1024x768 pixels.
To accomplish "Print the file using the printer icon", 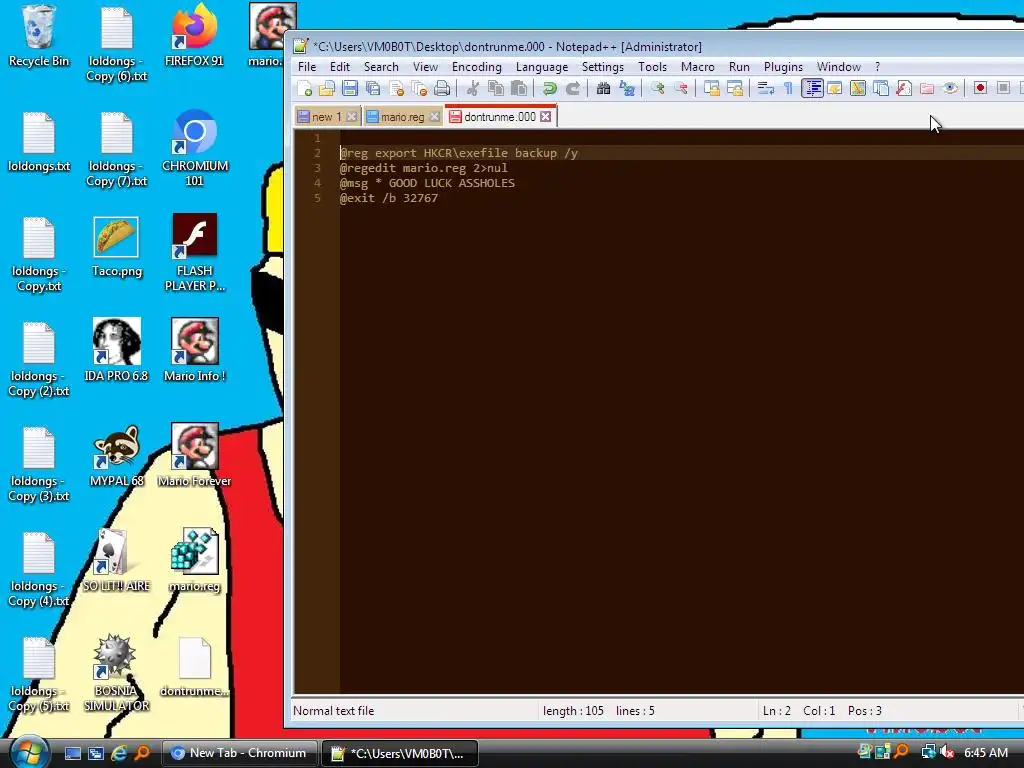I will 442,88.
